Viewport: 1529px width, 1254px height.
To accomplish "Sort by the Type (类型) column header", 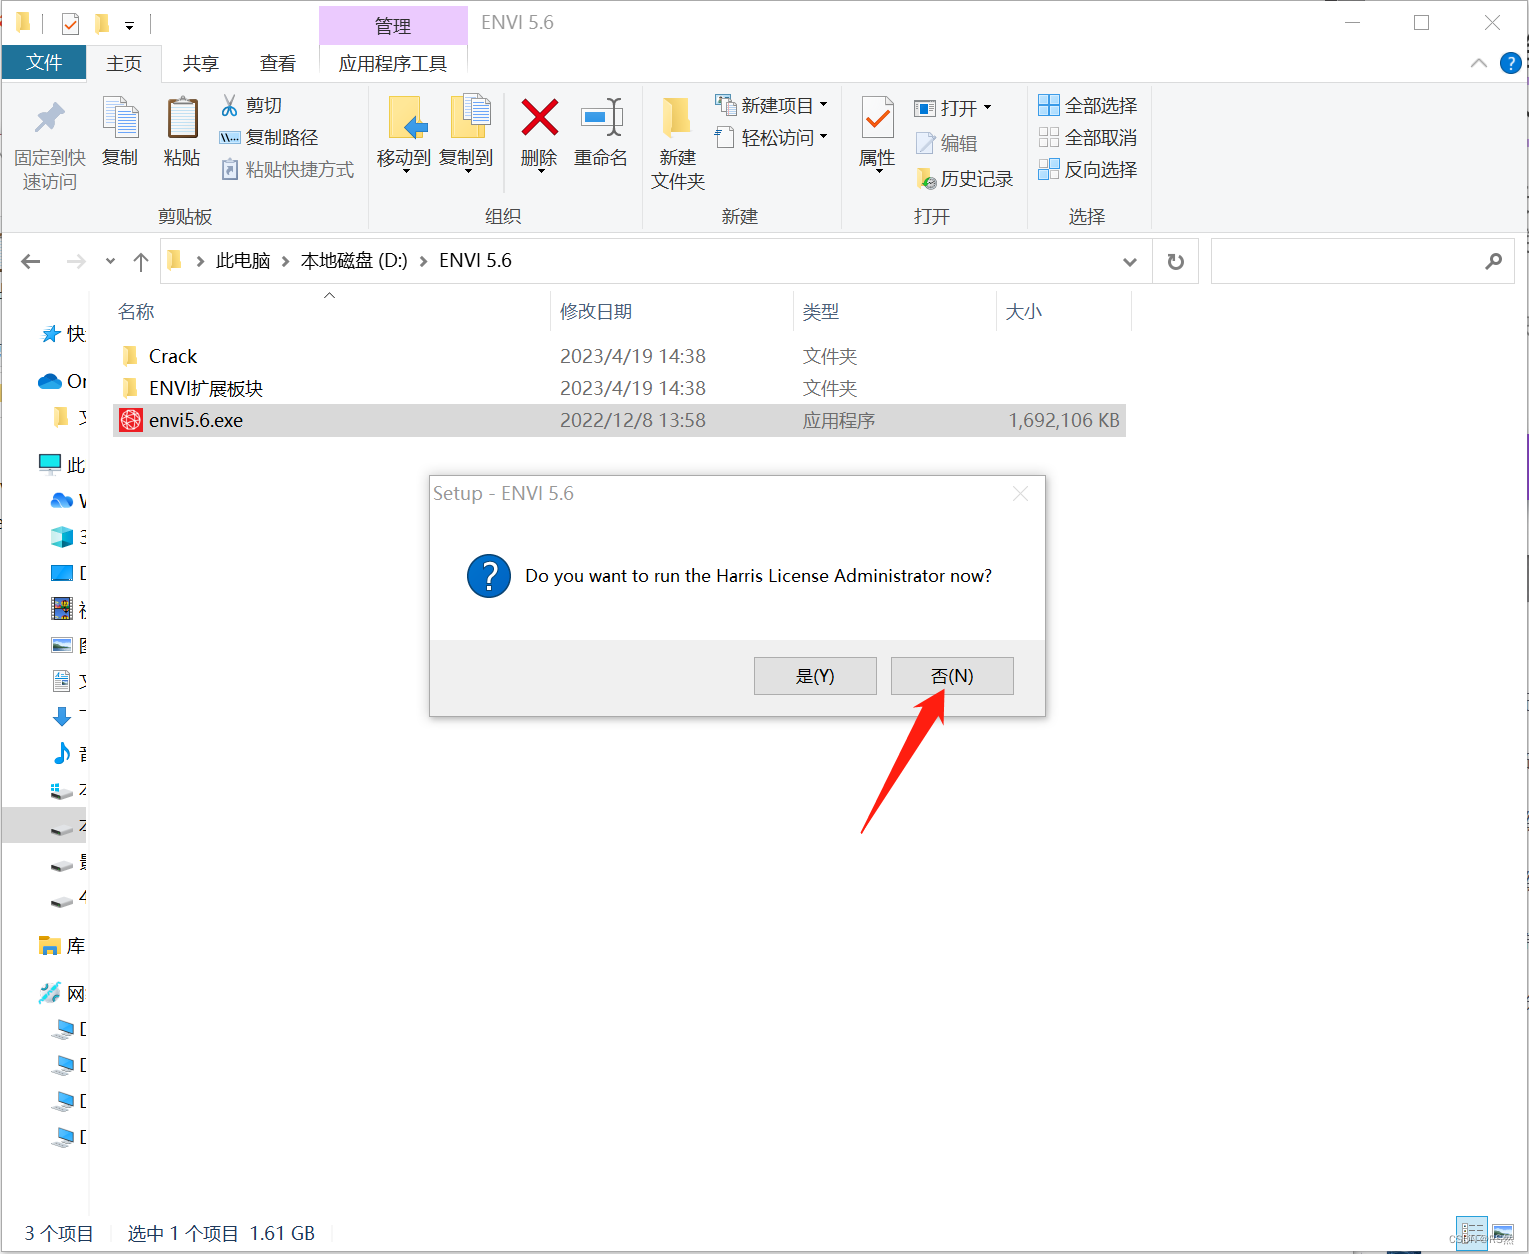I will point(821,311).
